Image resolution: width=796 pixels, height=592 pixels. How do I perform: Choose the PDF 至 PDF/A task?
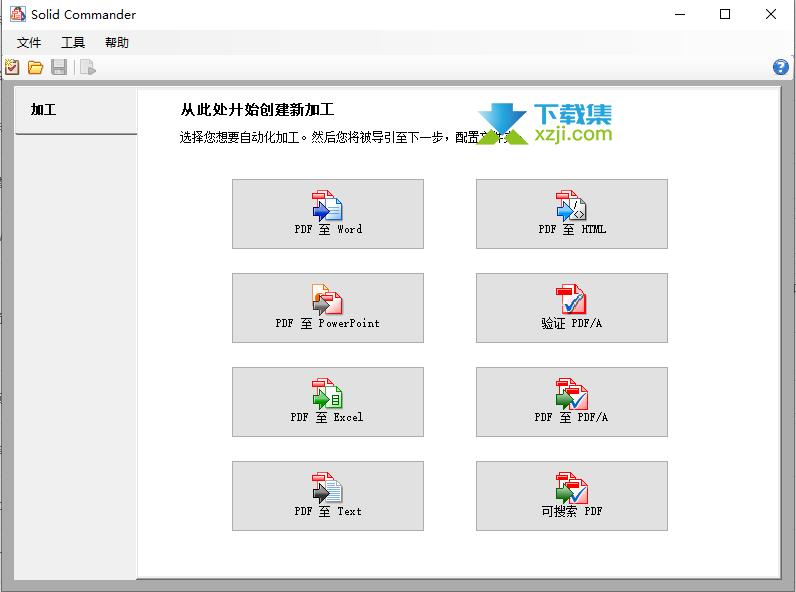point(572,402)
